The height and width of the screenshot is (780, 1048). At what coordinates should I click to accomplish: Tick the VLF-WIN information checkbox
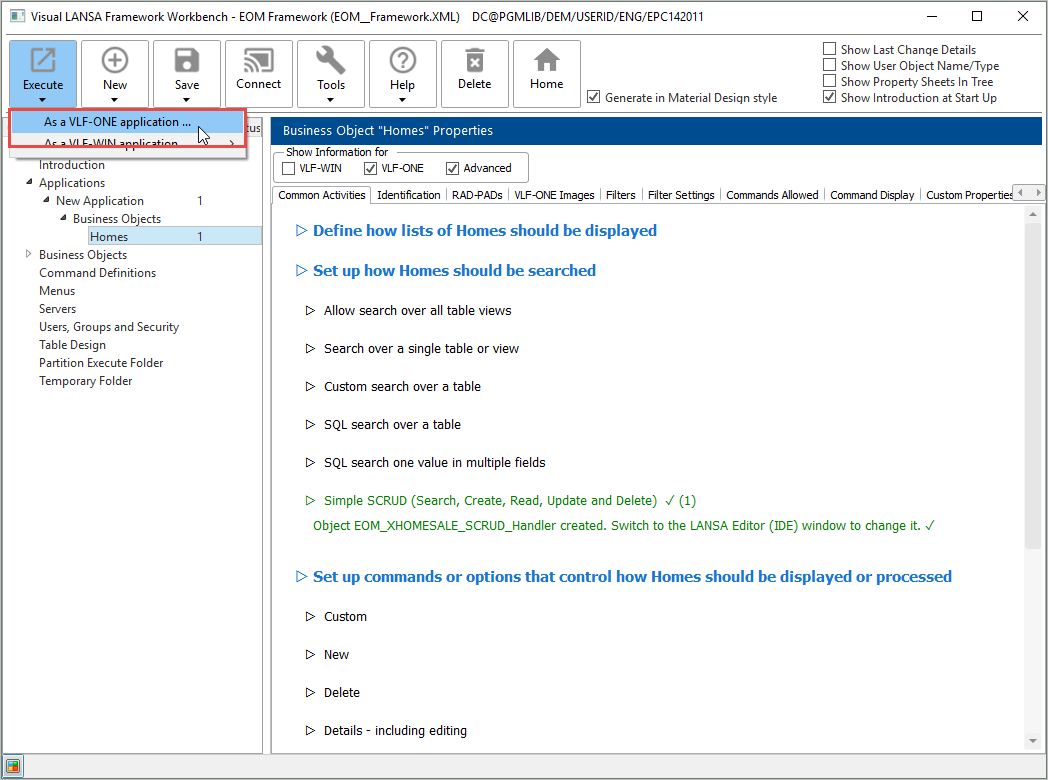289,168
